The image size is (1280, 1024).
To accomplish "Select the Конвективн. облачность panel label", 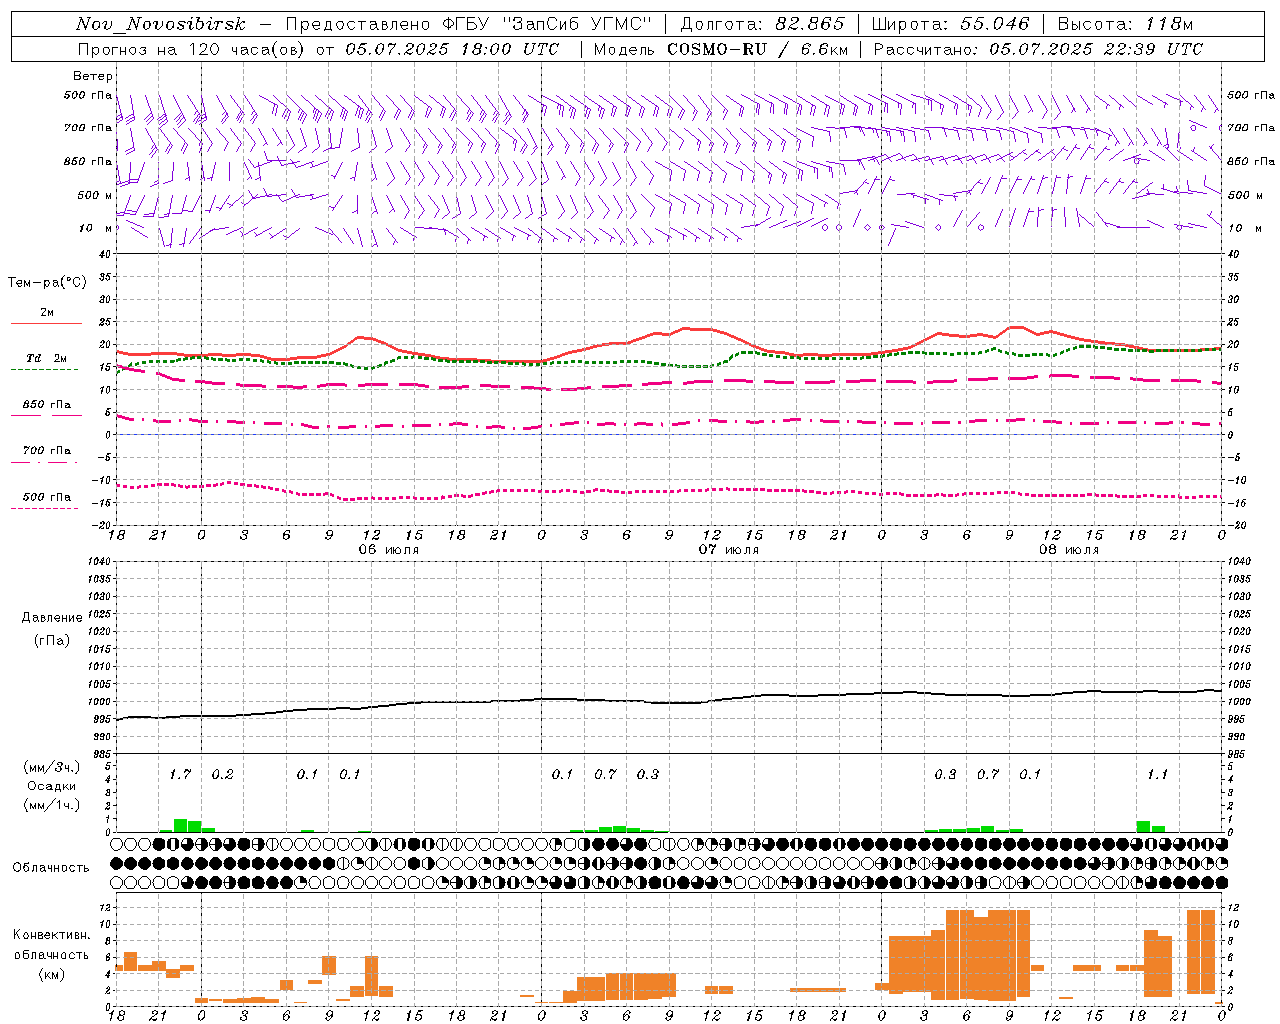I will pos(51,945).
